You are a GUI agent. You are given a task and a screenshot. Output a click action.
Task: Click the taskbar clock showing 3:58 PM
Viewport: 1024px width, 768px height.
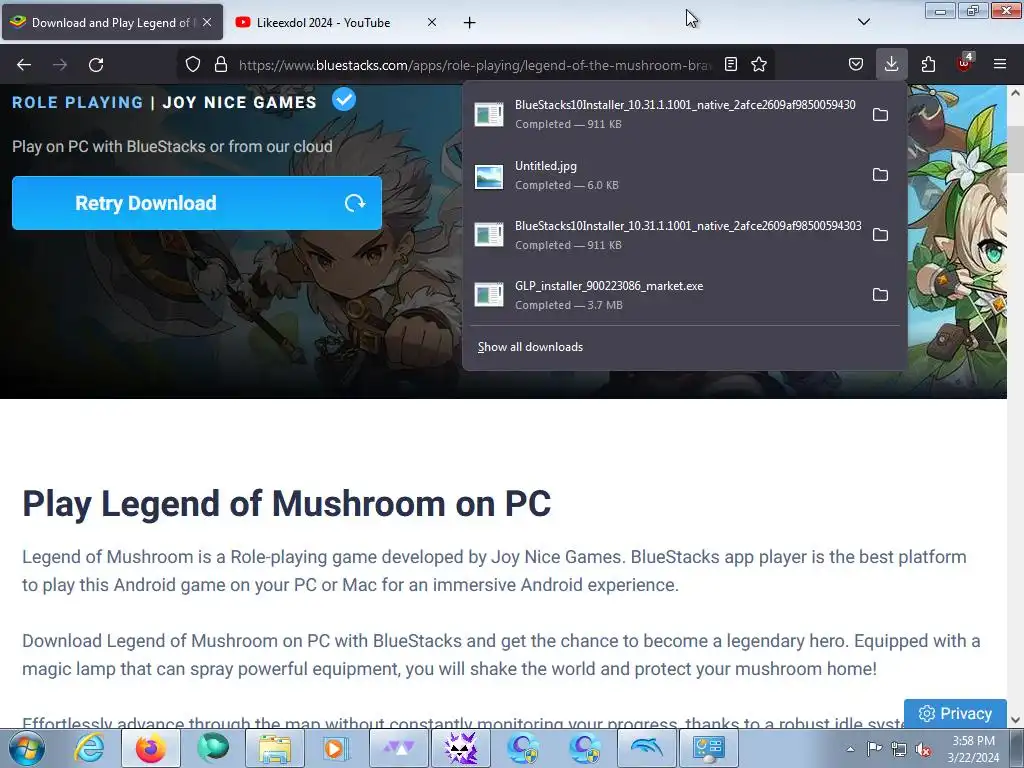(x=973, y=749)
